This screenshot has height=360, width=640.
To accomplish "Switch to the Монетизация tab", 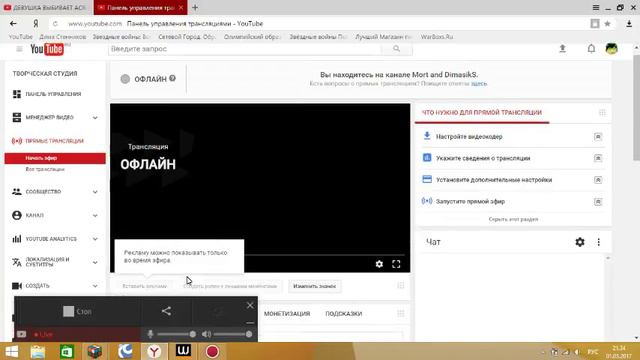I will [287, 314].
